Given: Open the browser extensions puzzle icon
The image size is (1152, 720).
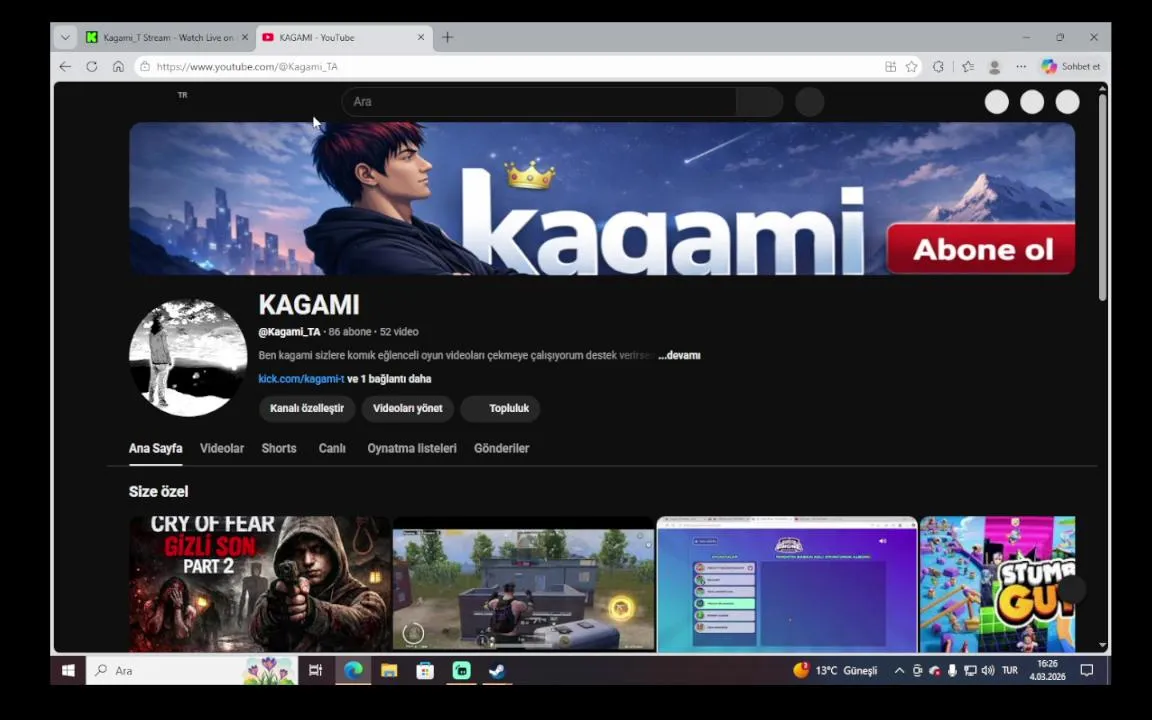Looking at the screenshot, I should 938,67.
